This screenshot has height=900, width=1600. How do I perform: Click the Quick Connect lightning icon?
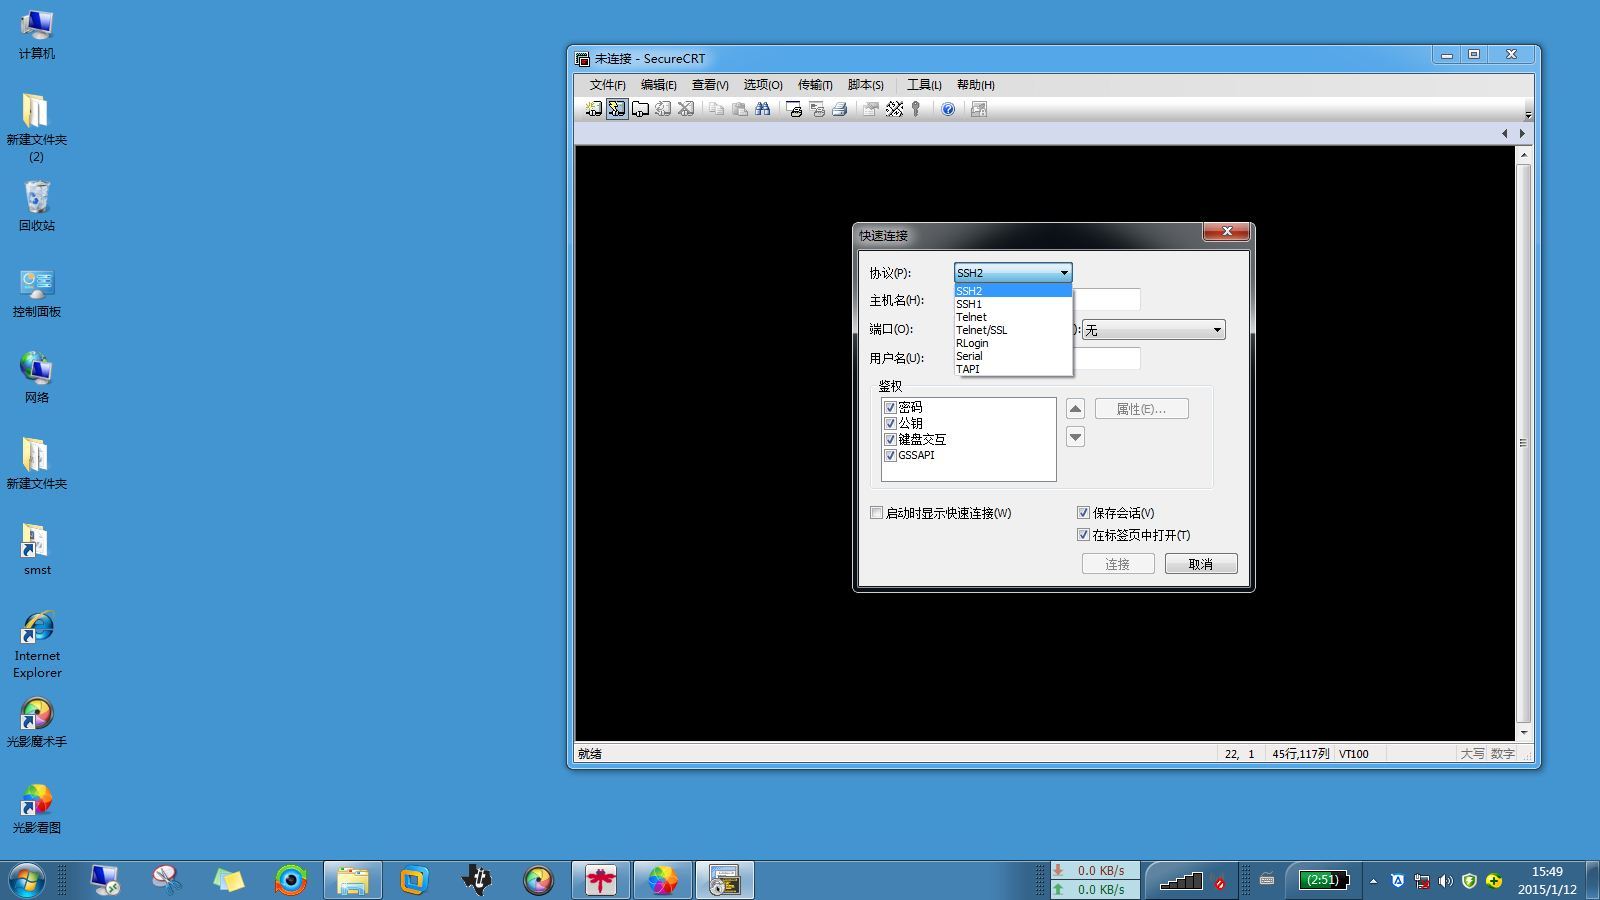(x=616, y=109)
